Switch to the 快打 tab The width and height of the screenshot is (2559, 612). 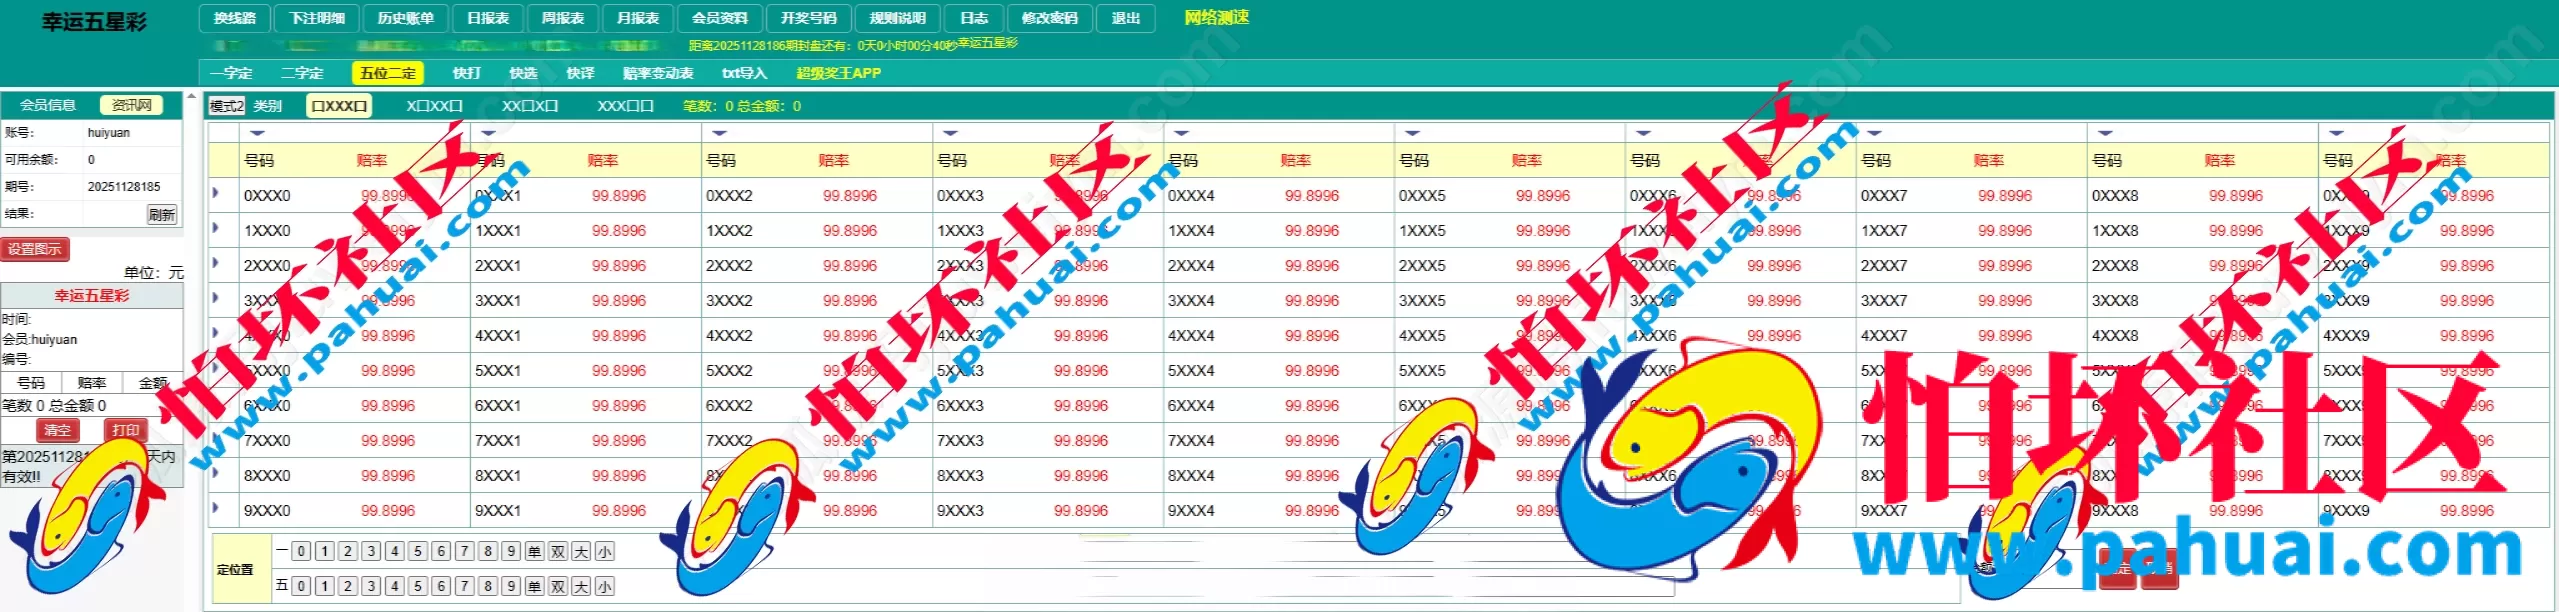click(x=466, y=73)
